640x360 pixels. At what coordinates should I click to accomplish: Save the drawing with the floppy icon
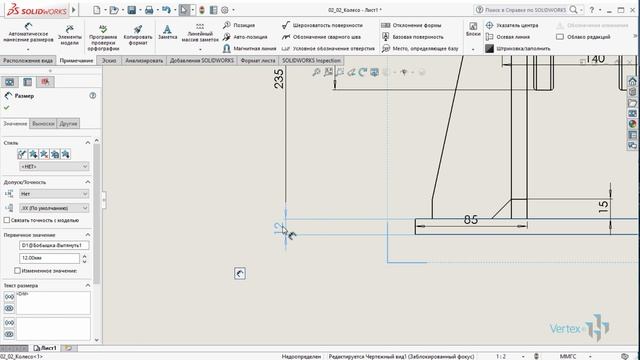(131, 10)
